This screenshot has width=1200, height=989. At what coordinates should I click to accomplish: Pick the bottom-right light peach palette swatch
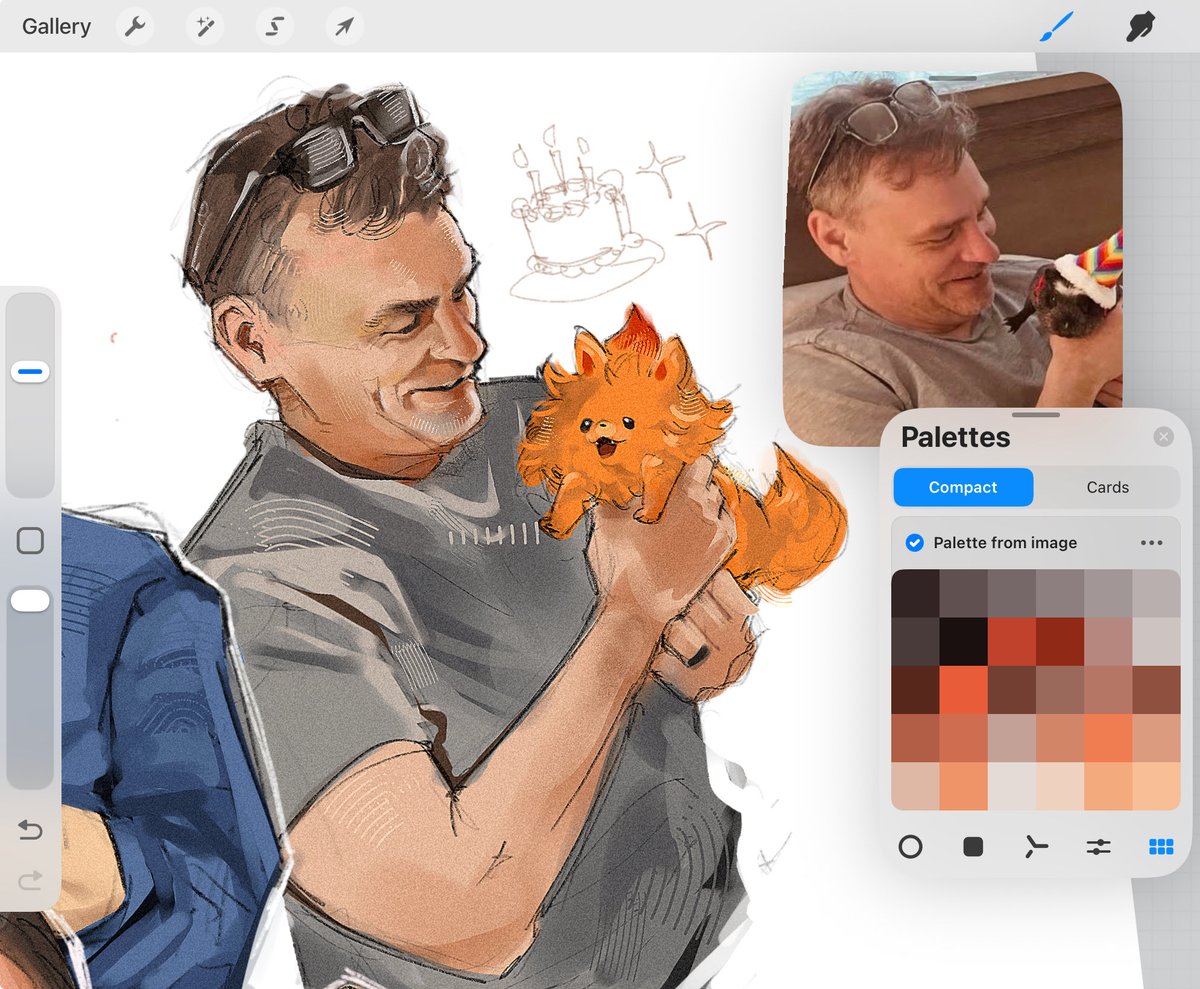click(1156, 786)
